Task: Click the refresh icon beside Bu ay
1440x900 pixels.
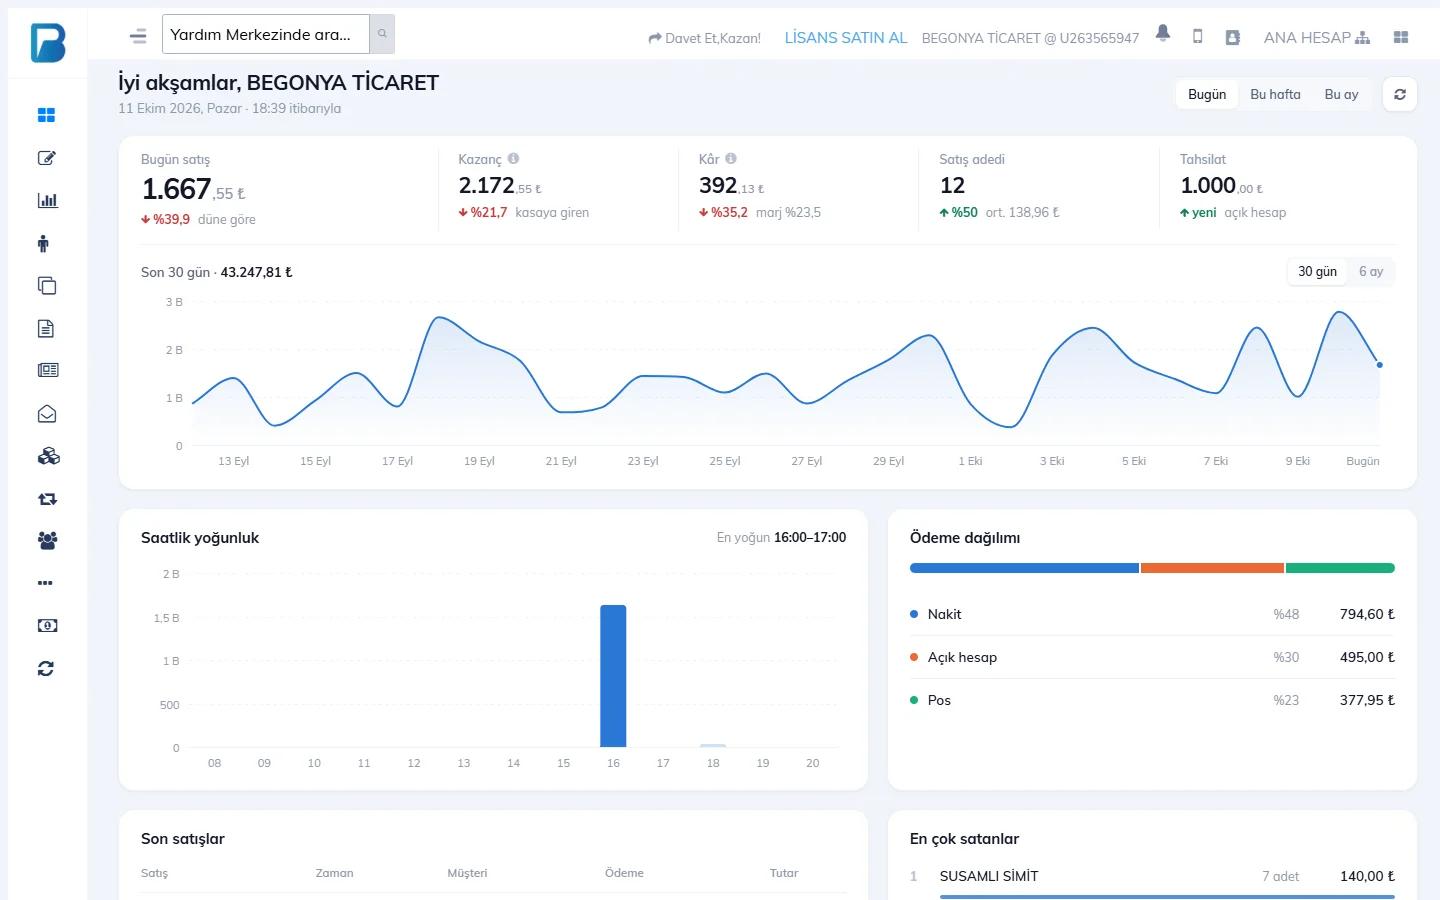Action: (1400, 94)
